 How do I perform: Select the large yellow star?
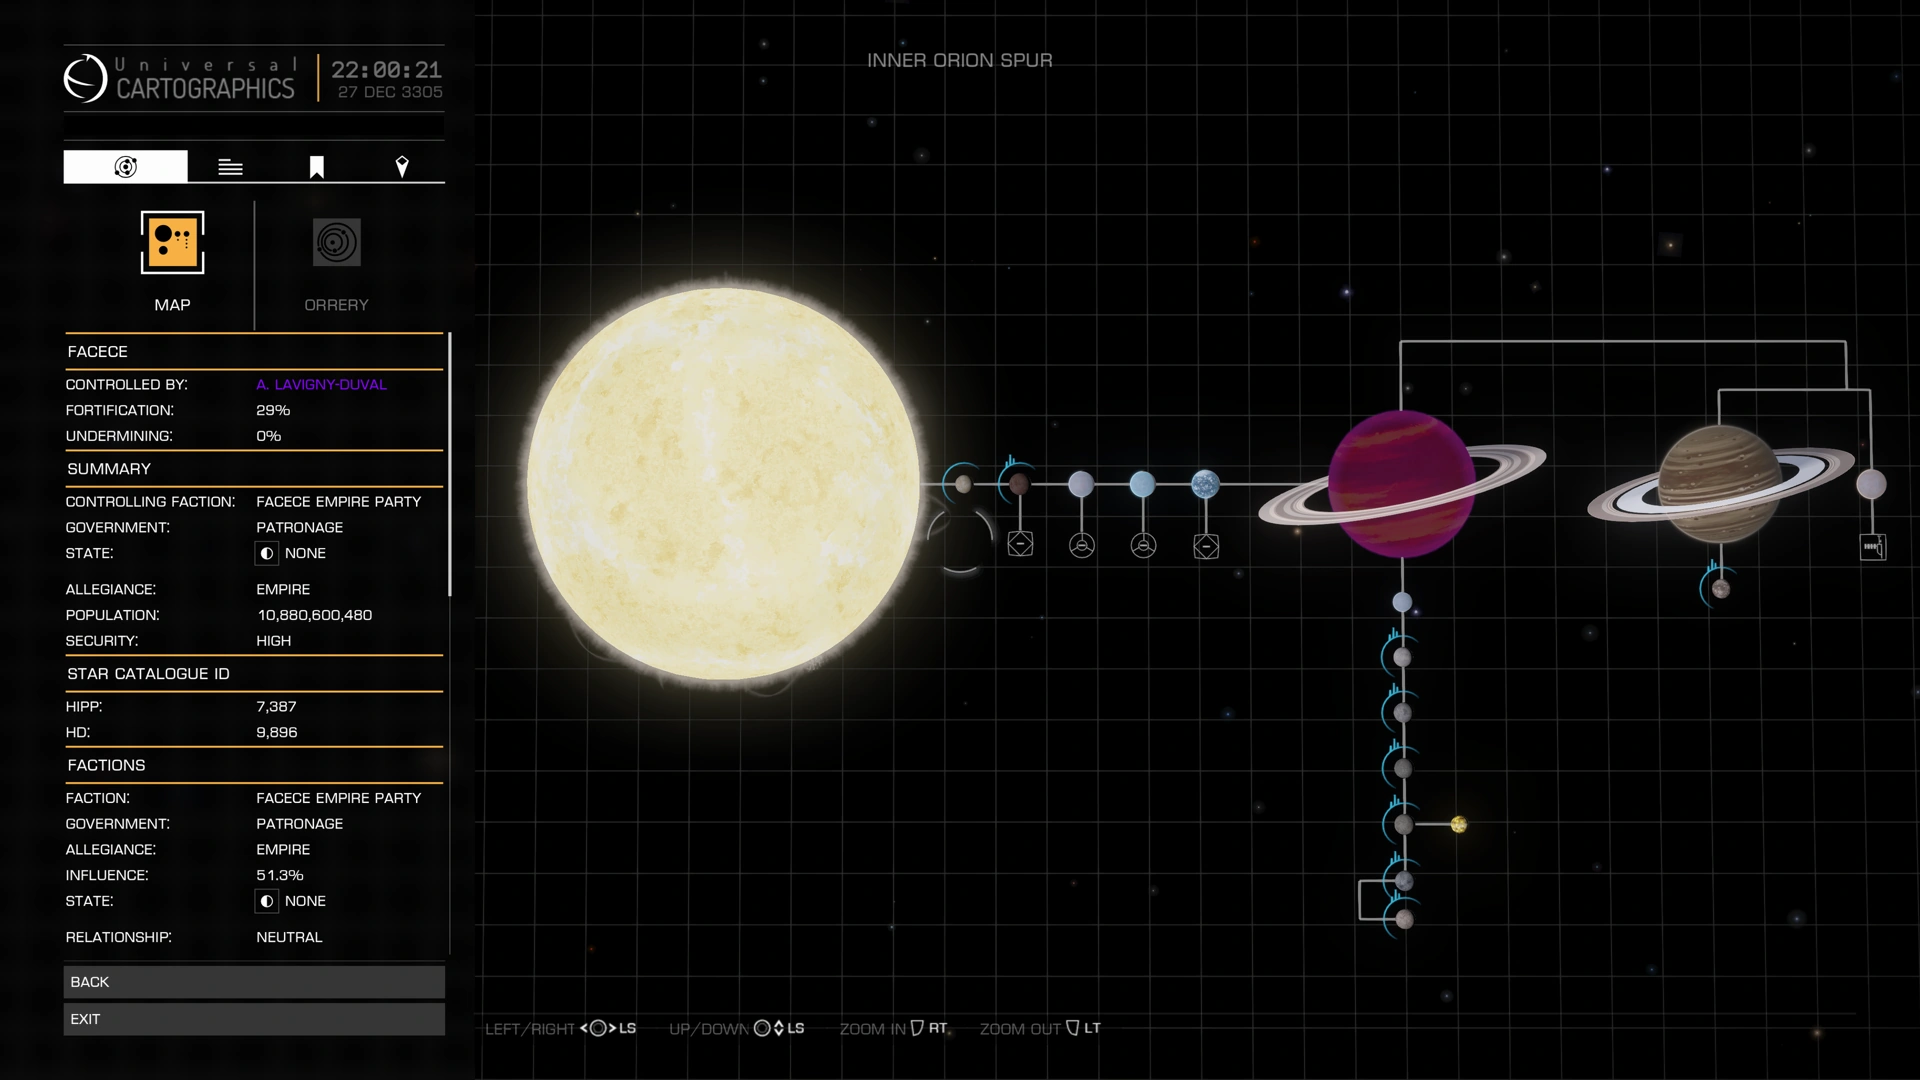[722, 484]
